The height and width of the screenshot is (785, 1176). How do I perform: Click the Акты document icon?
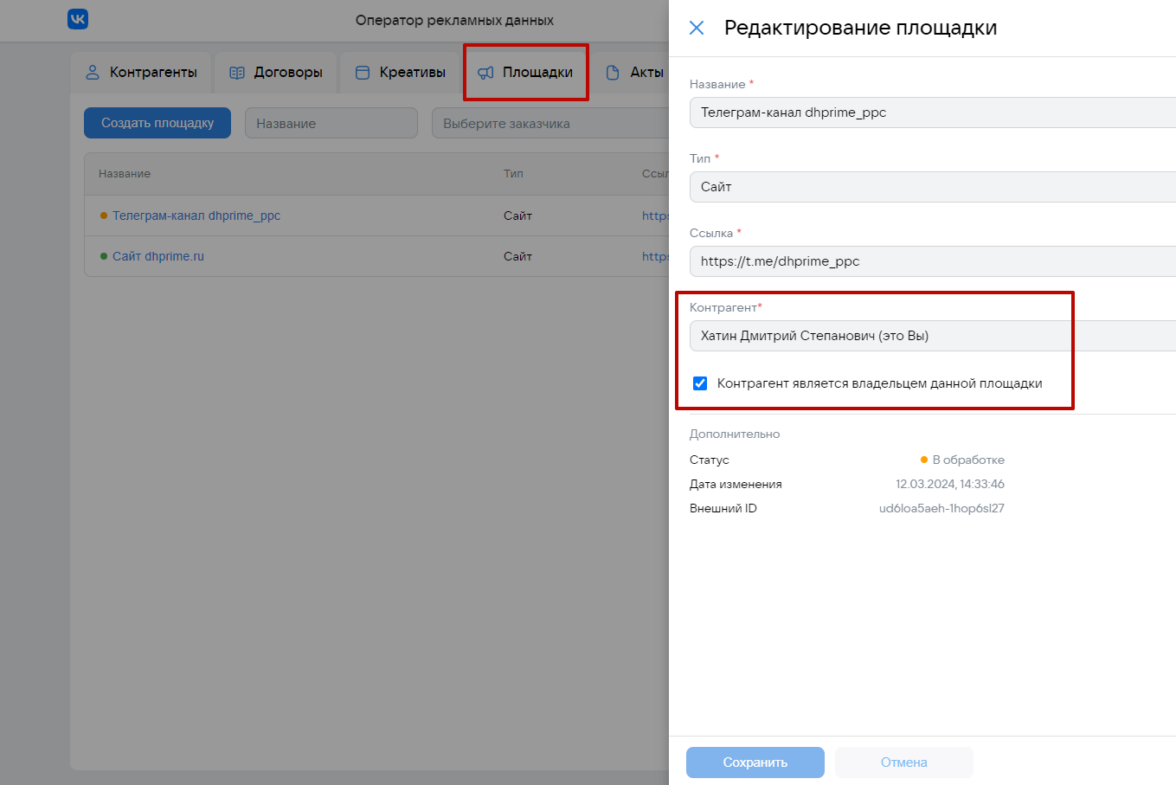pos(613,72)
